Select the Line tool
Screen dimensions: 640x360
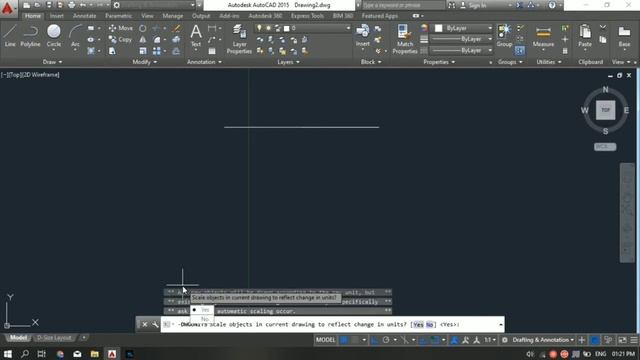(10, 36)
